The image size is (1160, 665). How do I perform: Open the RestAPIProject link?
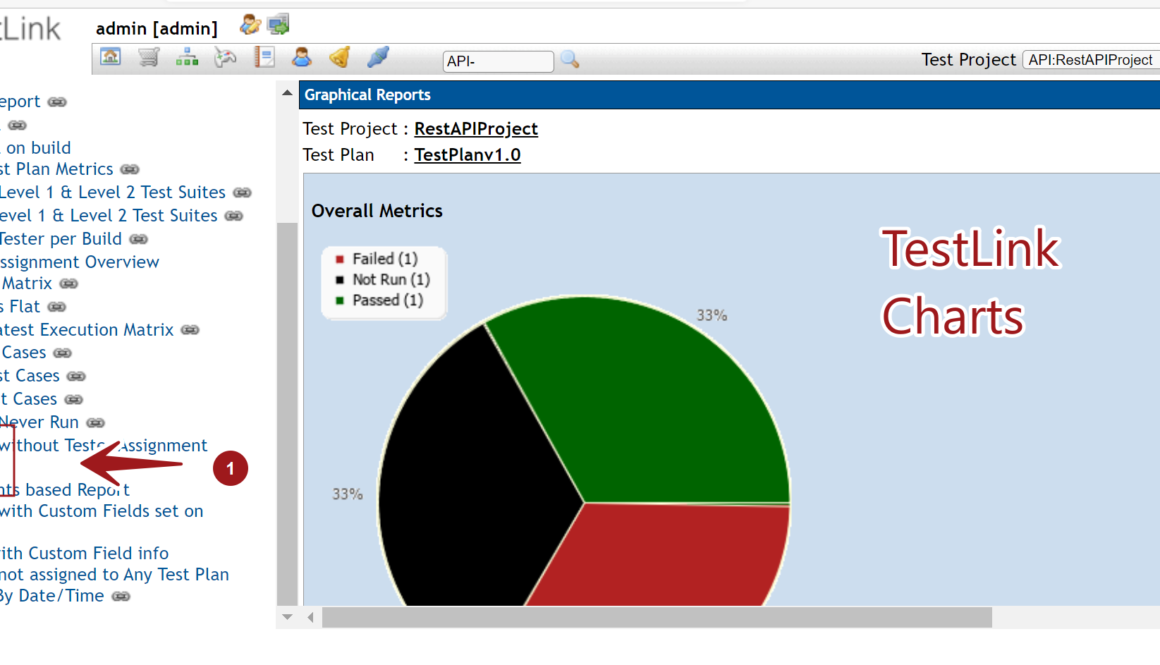(x=476, y=129)
